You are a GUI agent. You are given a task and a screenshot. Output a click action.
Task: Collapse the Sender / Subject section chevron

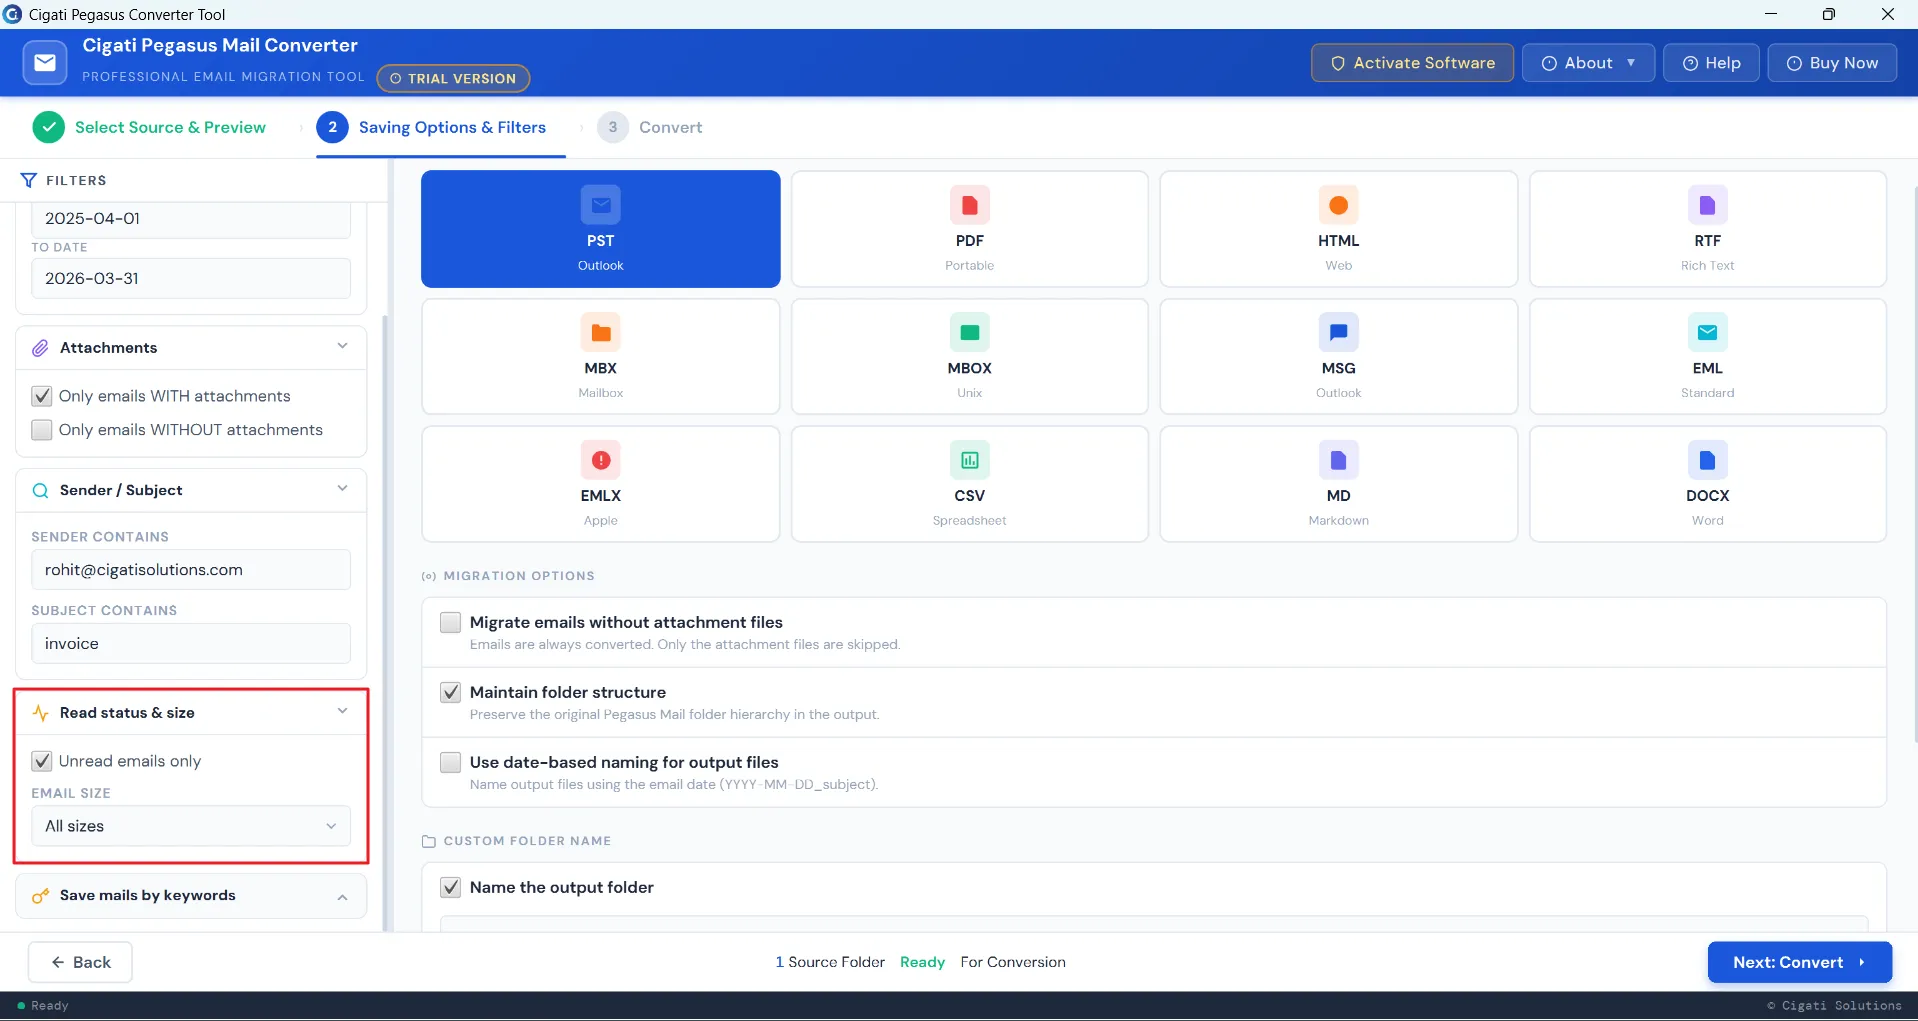[x=342, y=488]
